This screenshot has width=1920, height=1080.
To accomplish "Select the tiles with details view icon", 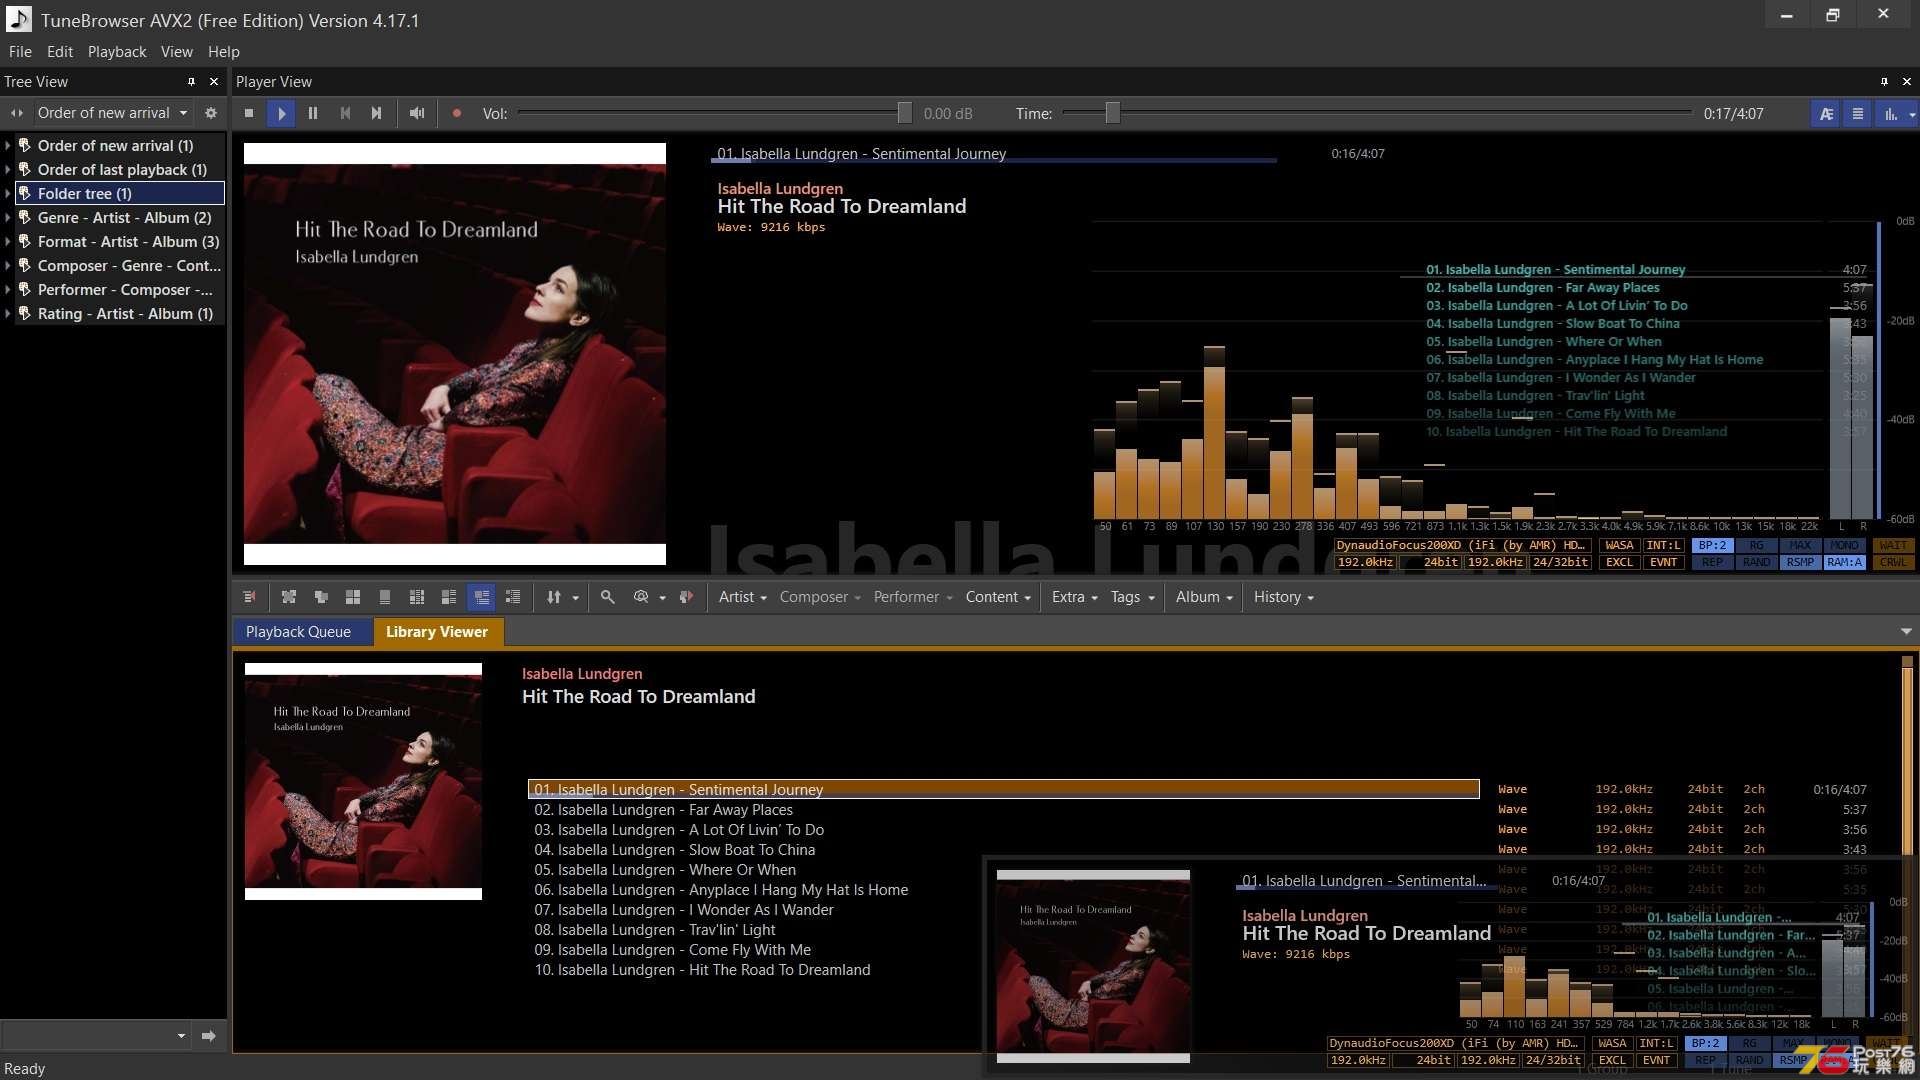I will [x=449, y=597].
